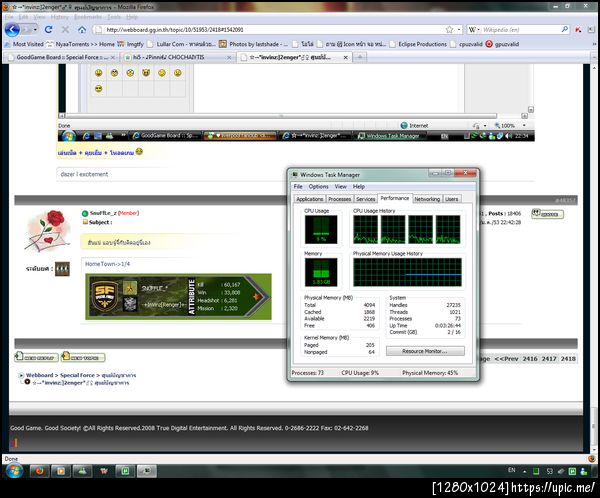Screen dimensions: 600x498
Task: Open the Windows Start orb
Action: point(14,471)
